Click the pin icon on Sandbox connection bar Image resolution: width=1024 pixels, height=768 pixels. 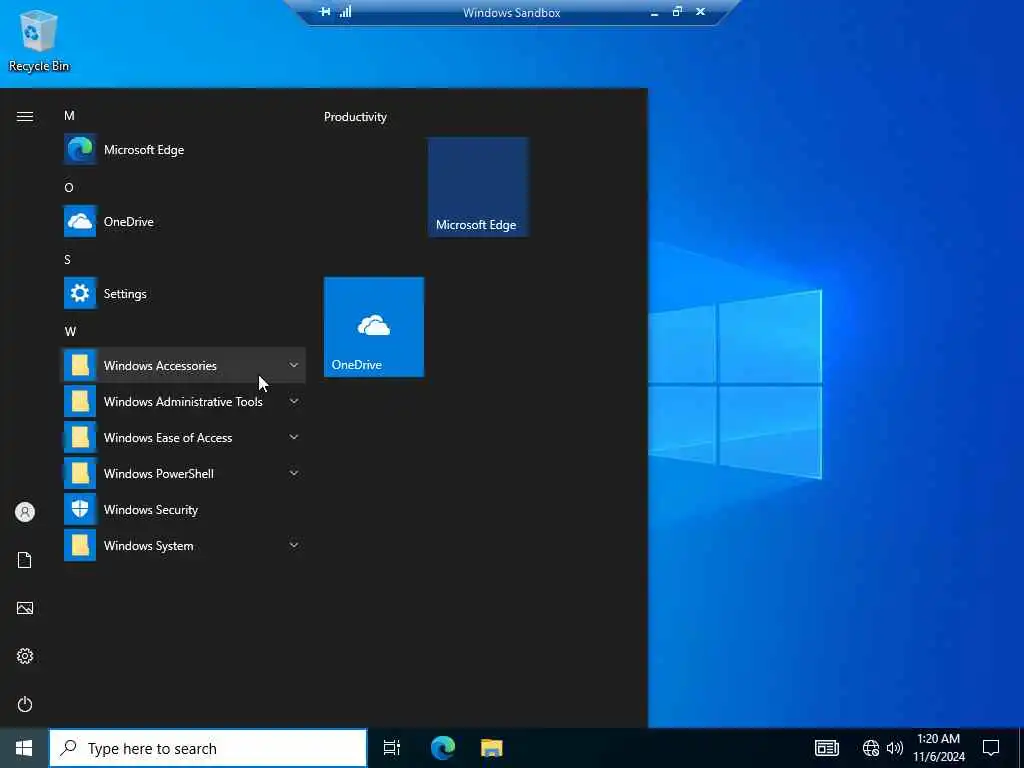pyautogui.click(x=325, y=12)
